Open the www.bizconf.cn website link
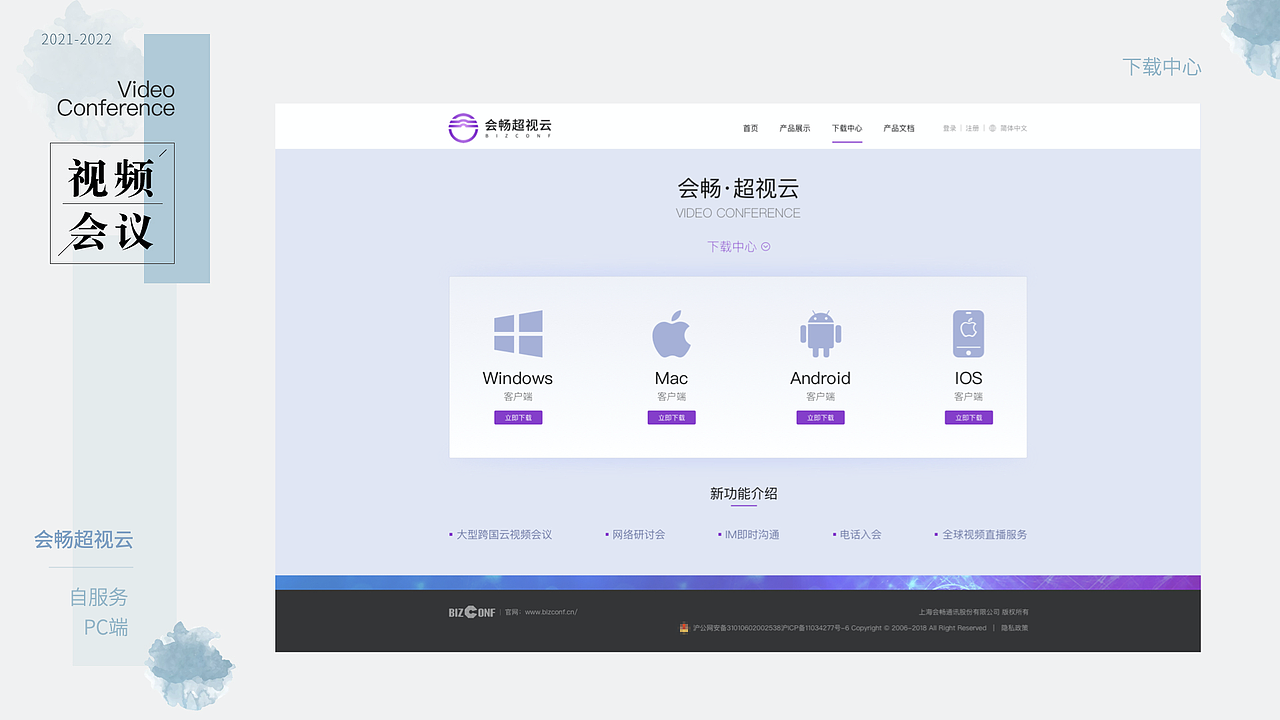1280x720 pixels. [x=550, y=612]
